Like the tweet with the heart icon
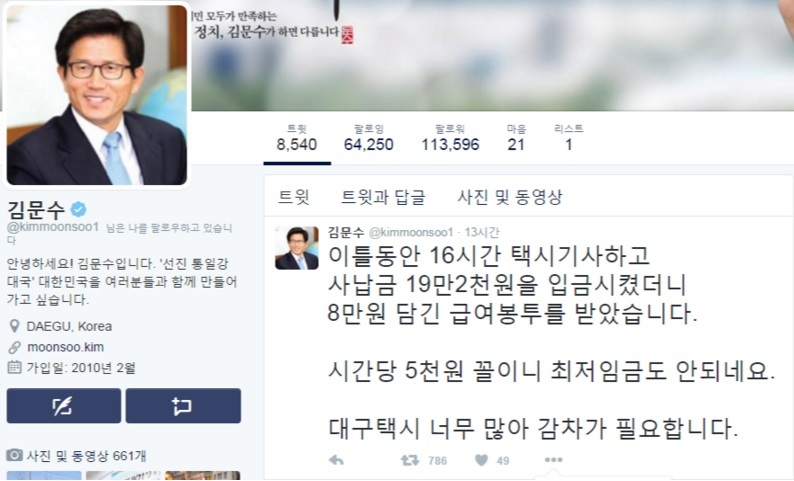The image size is (794, 481). tap(482, 460)
